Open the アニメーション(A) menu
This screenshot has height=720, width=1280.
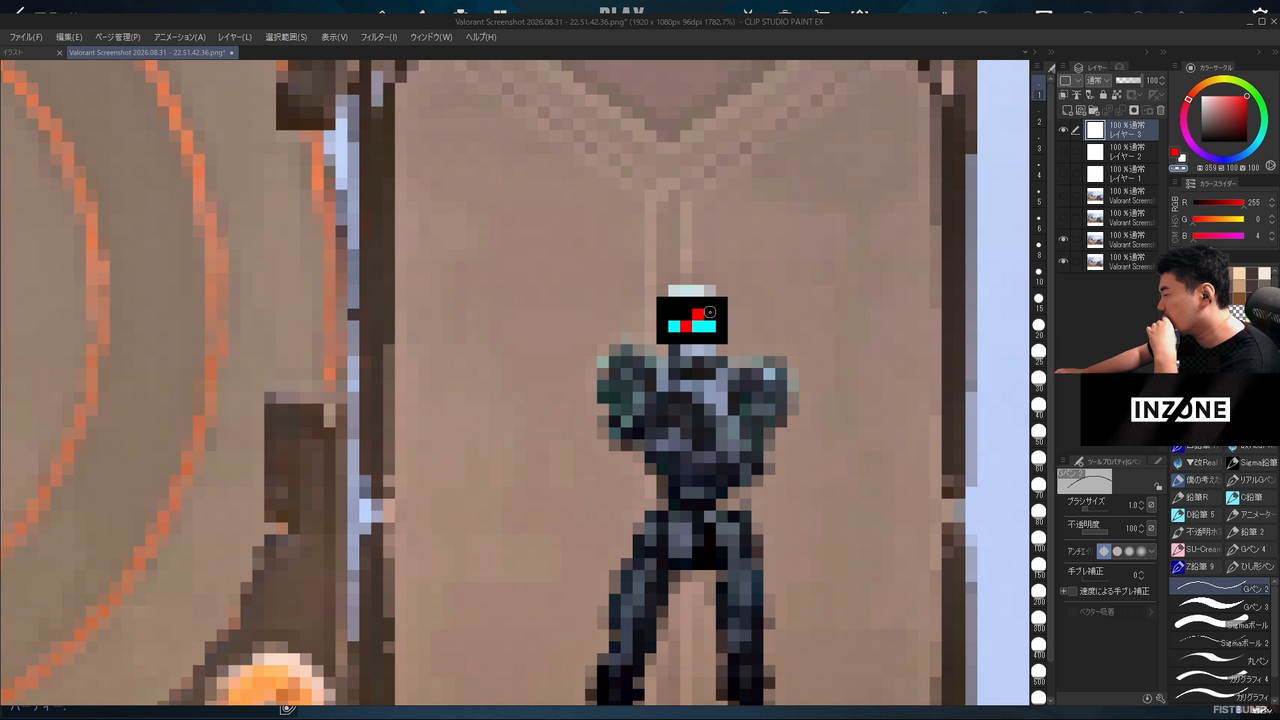point(179,37)
